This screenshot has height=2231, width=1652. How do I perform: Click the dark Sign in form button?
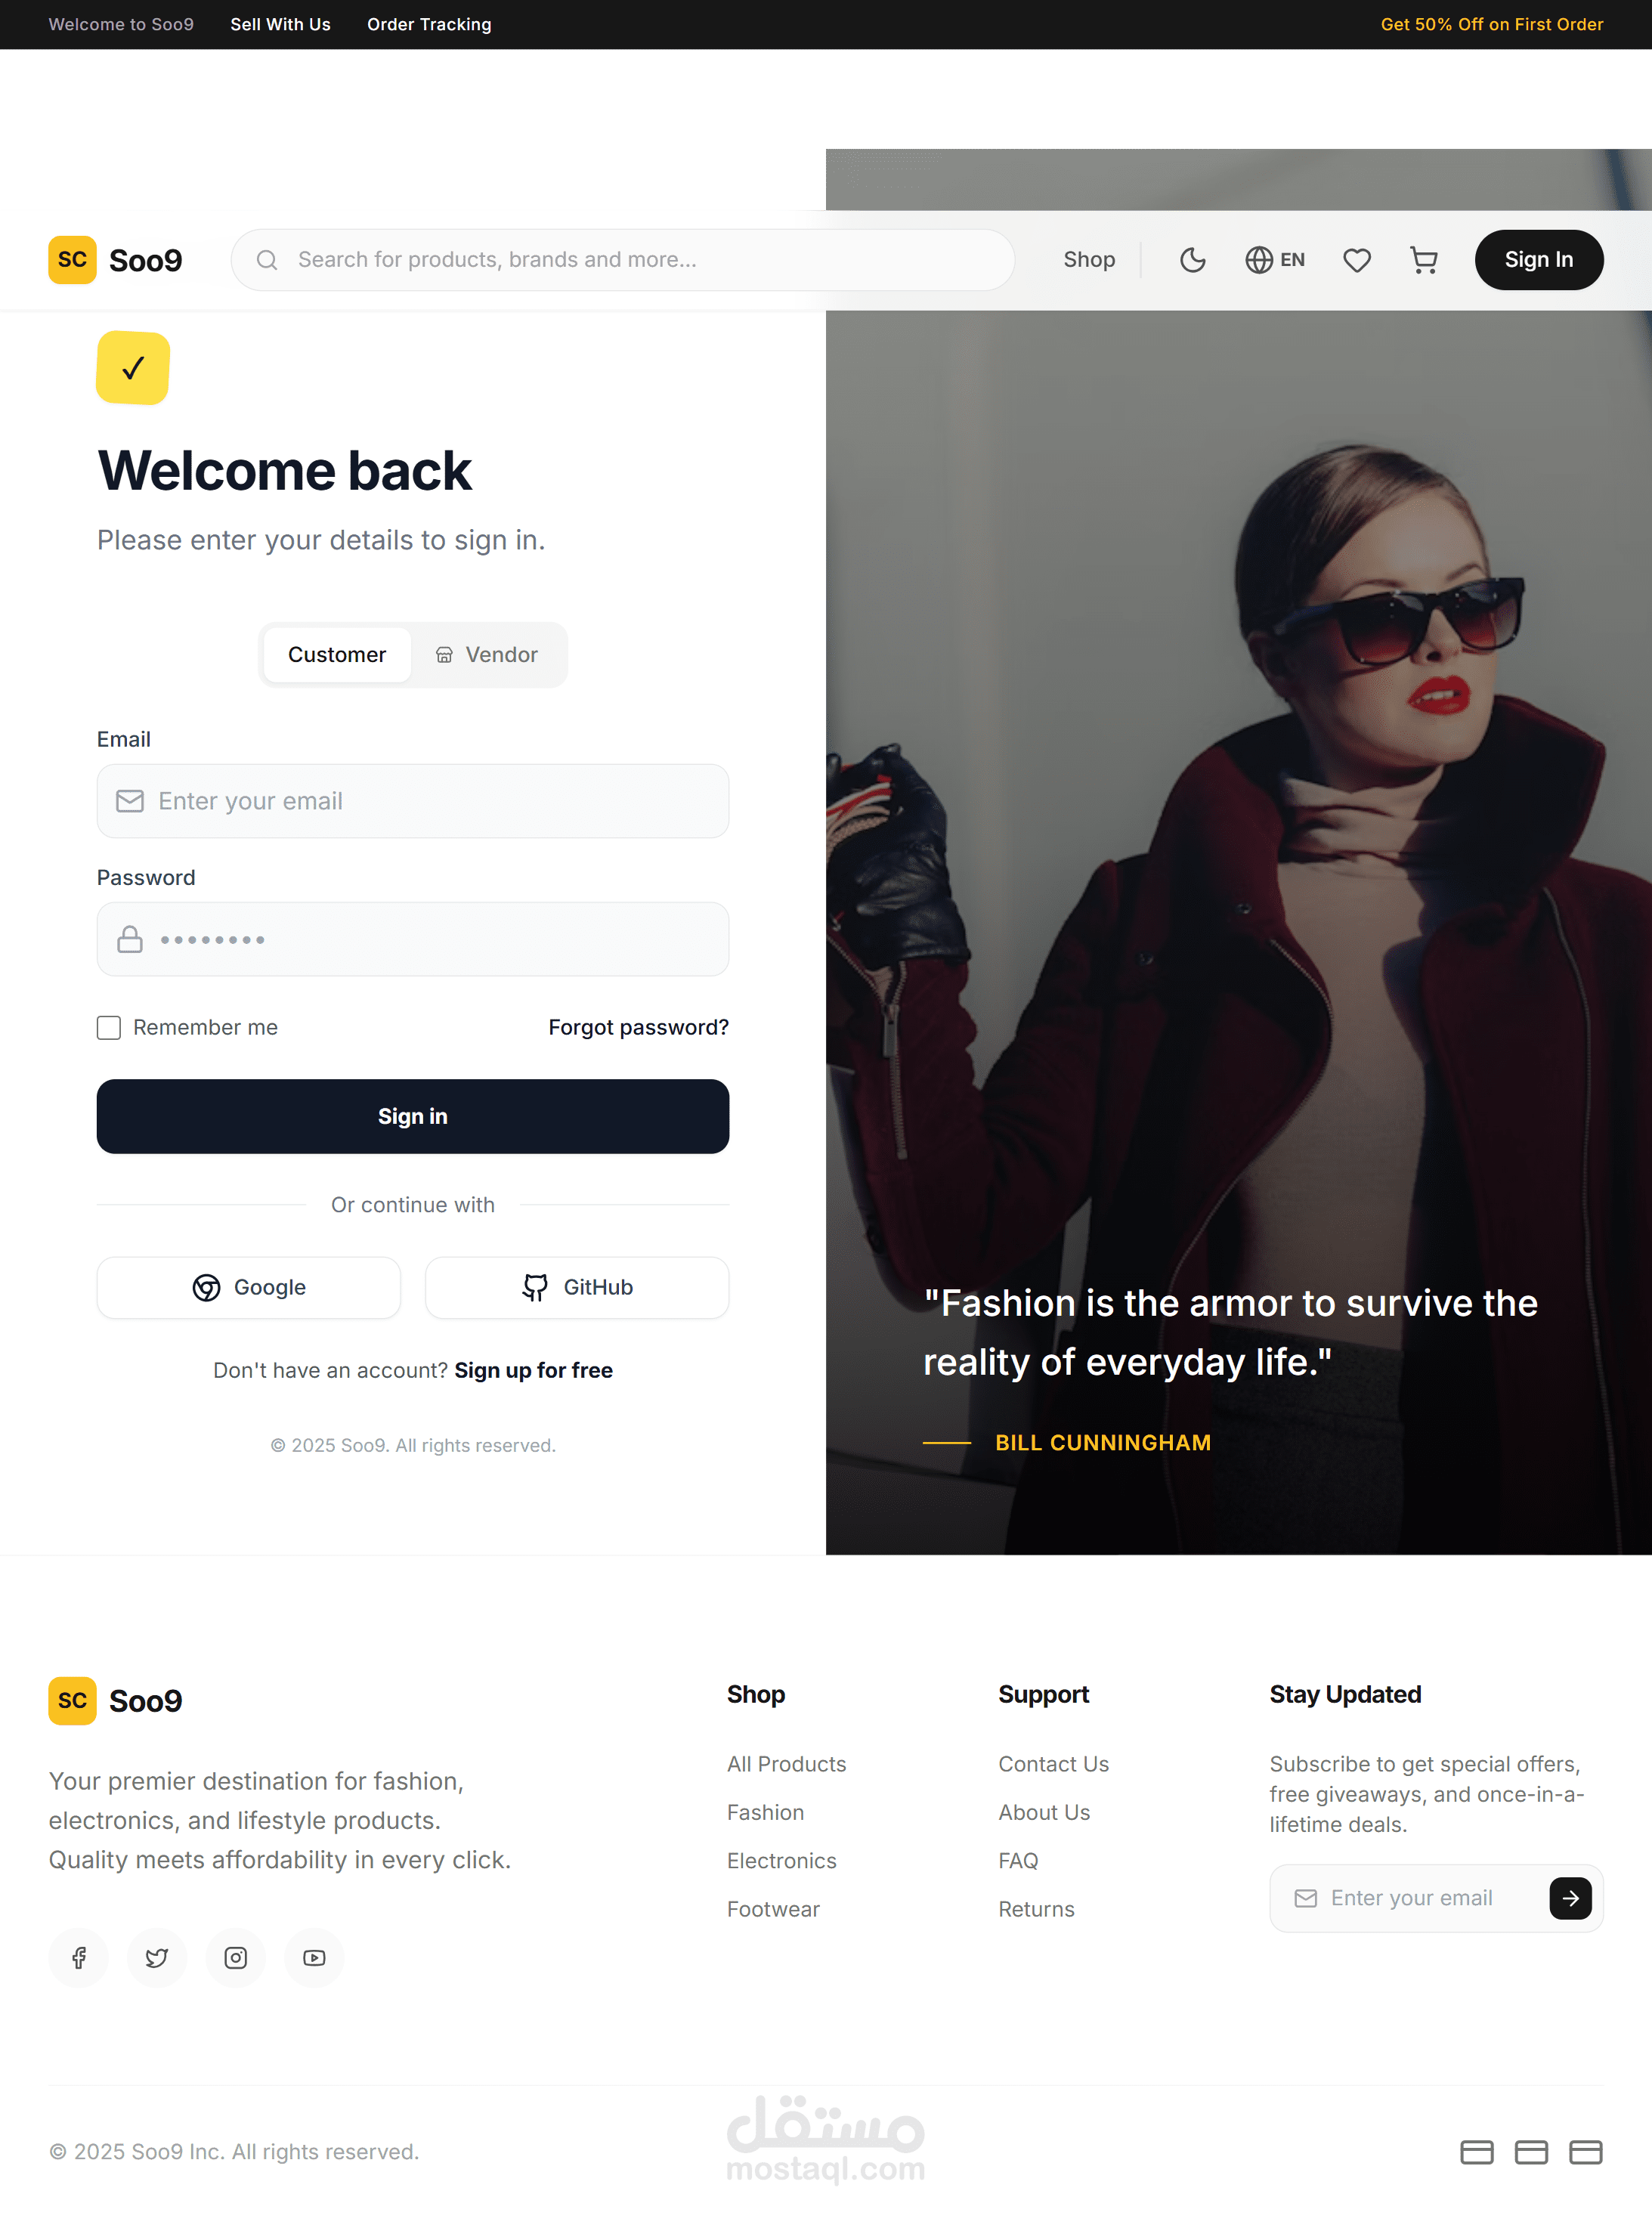(x=413, y=1116)
